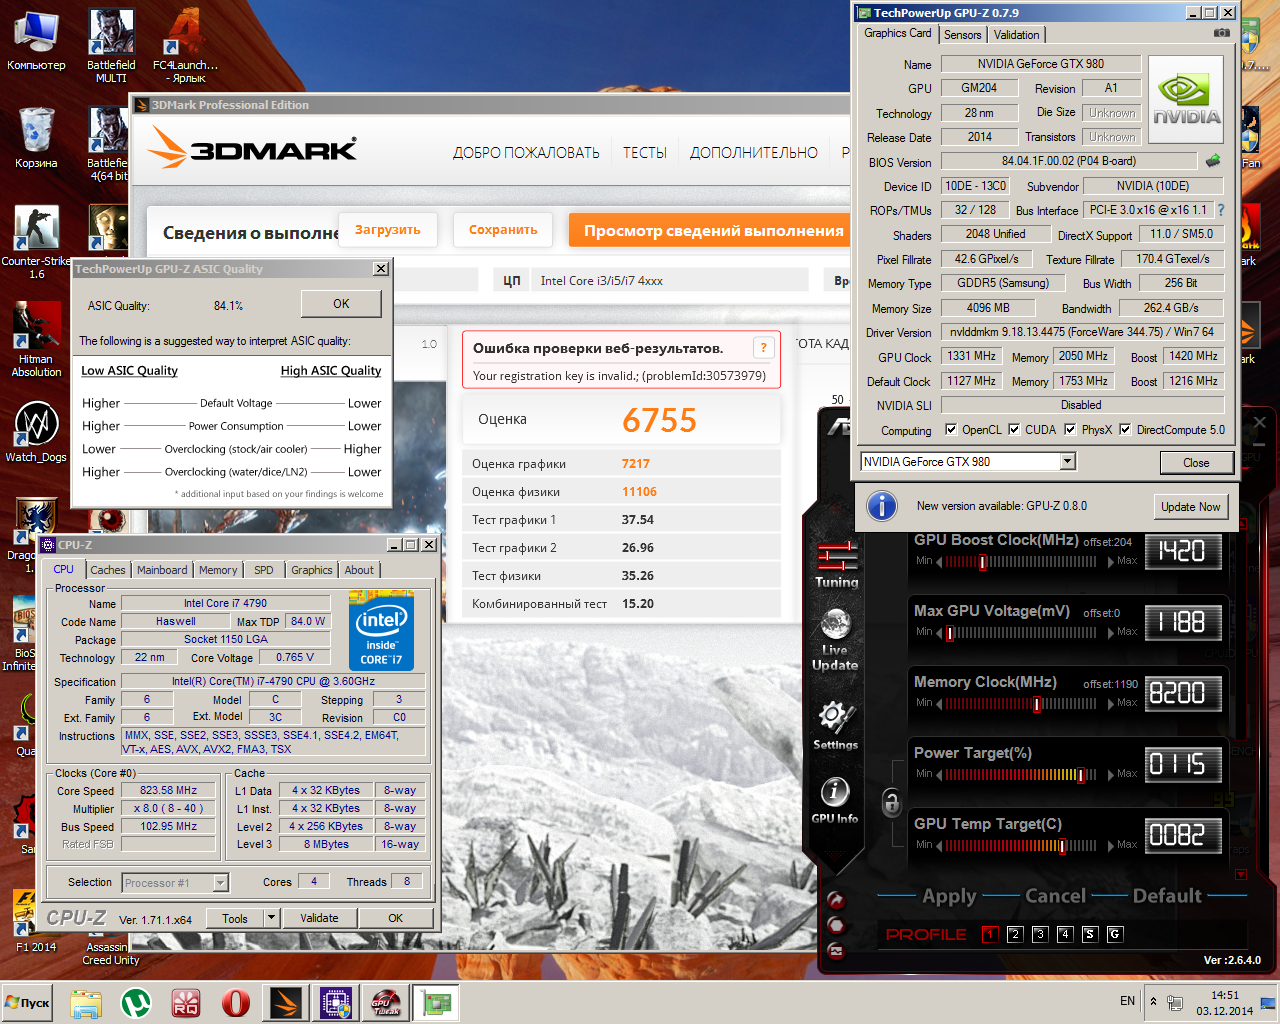Click the Min arrow for Max GPU Voltage
This screenshot has height=1024, width=1280.
(939, 633)
